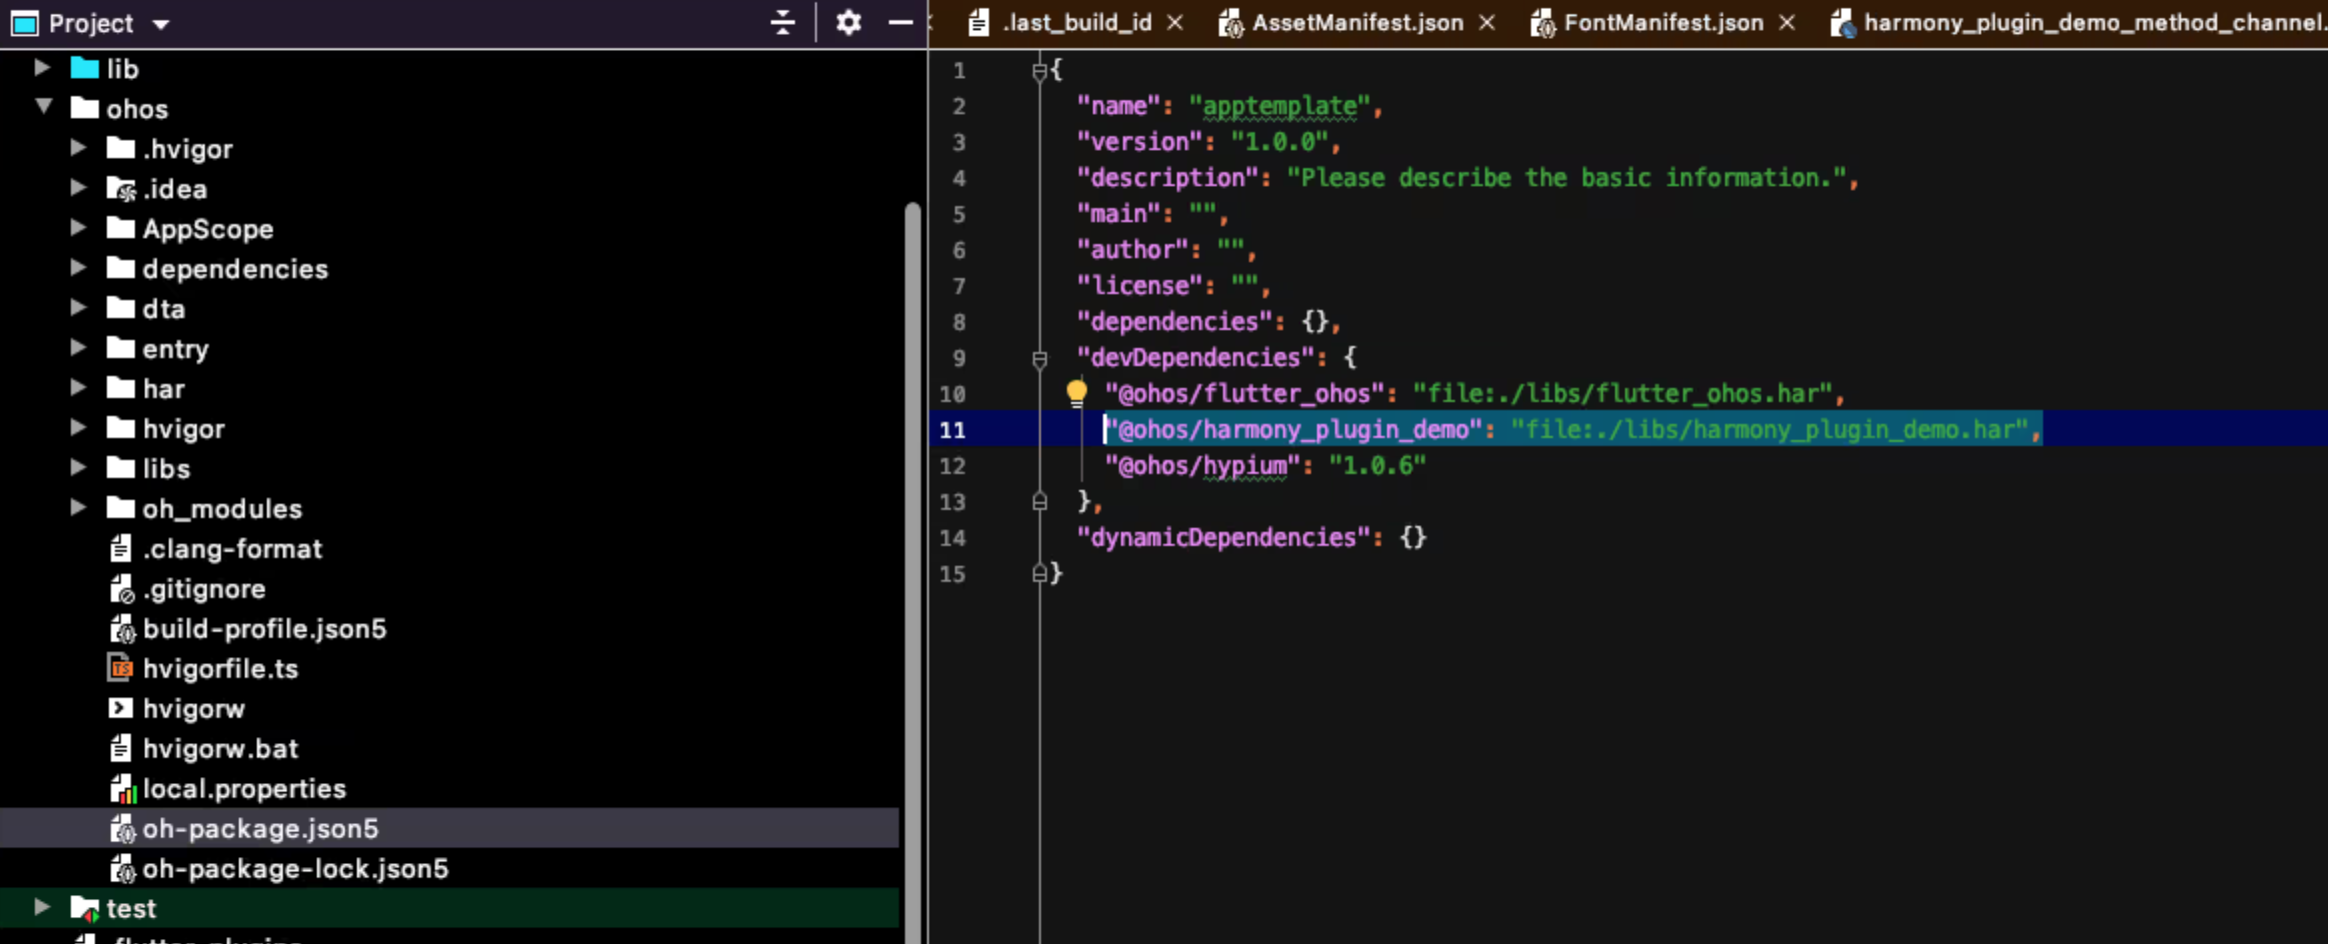Select hvigorw.bat in the project tree
Screen dimensions: 2328x944
(x=220, y=749)
